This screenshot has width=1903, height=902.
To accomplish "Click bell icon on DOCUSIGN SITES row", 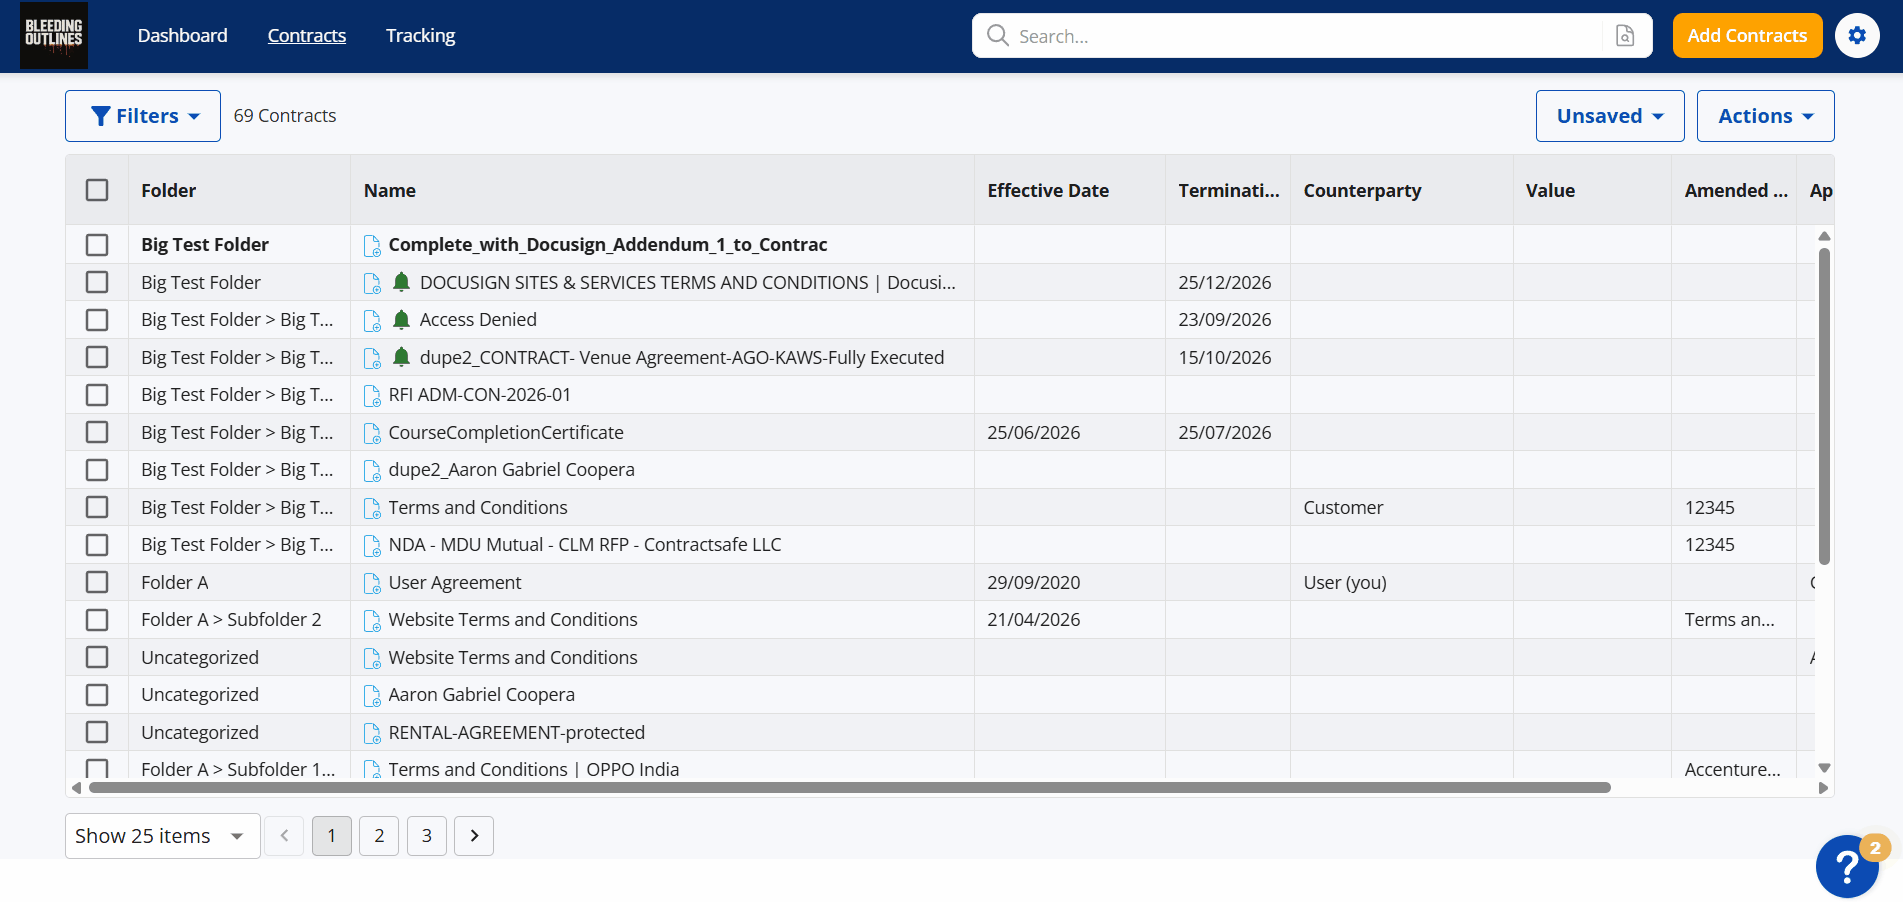I will tap(401, 282).
